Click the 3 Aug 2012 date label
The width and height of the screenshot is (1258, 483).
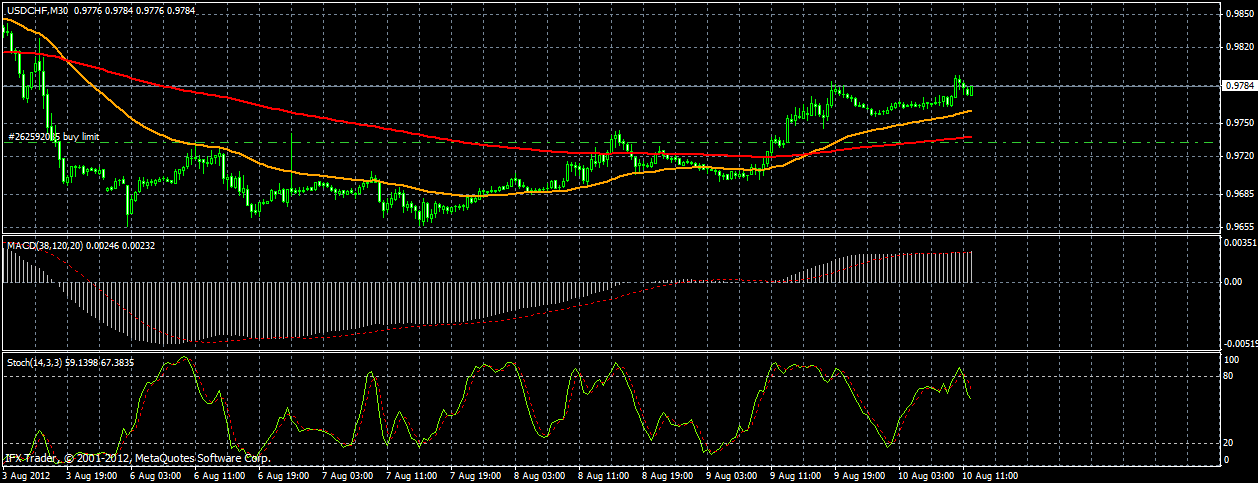[24, 476]
